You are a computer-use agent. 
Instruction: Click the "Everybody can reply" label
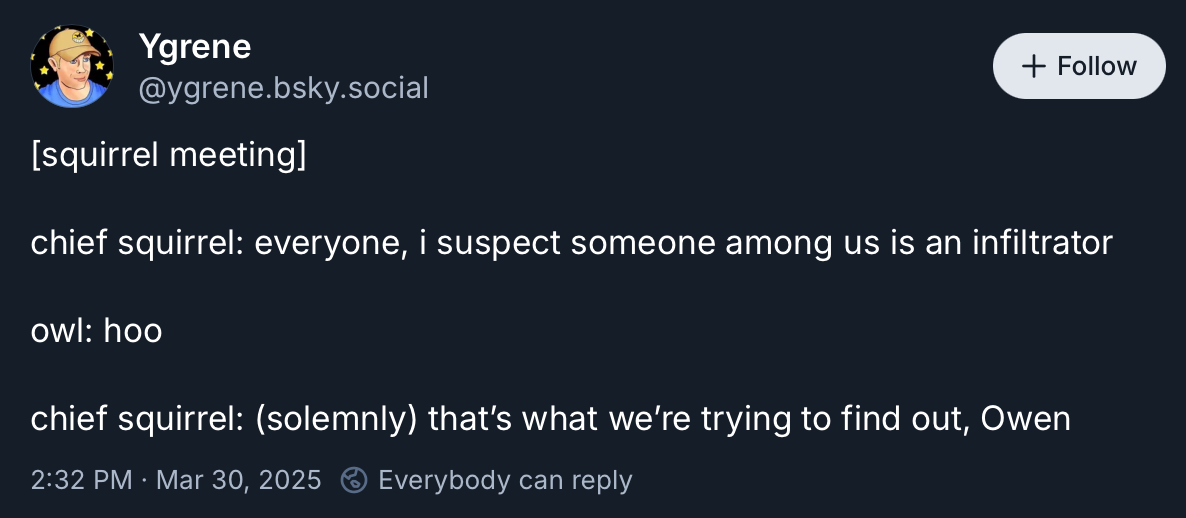point(505,480)
